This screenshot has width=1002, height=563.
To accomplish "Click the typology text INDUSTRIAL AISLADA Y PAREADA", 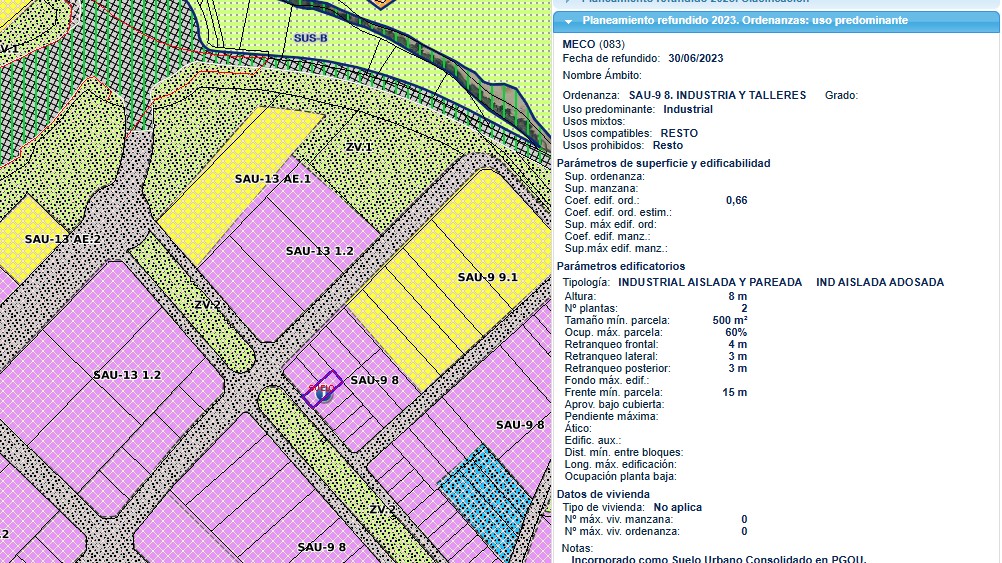I will 710,282.
